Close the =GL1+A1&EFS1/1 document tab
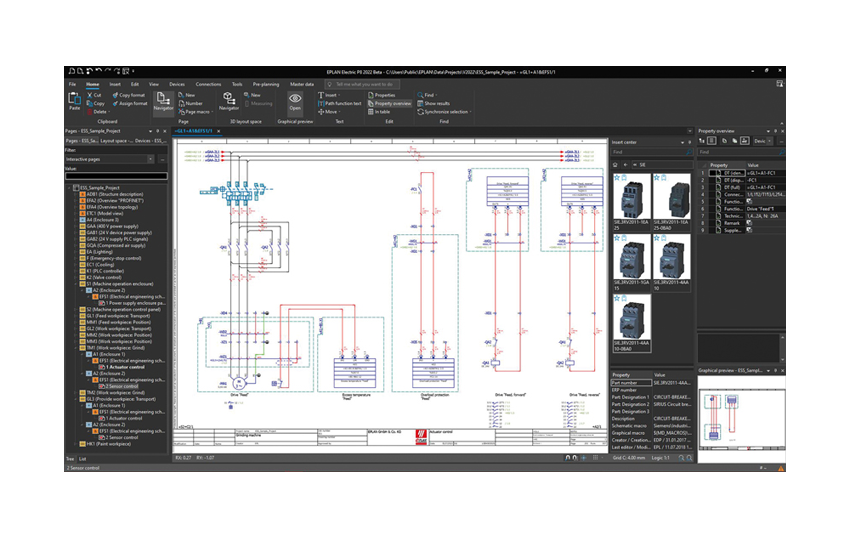This screenshot has height=537, width=850. point(218,131)
